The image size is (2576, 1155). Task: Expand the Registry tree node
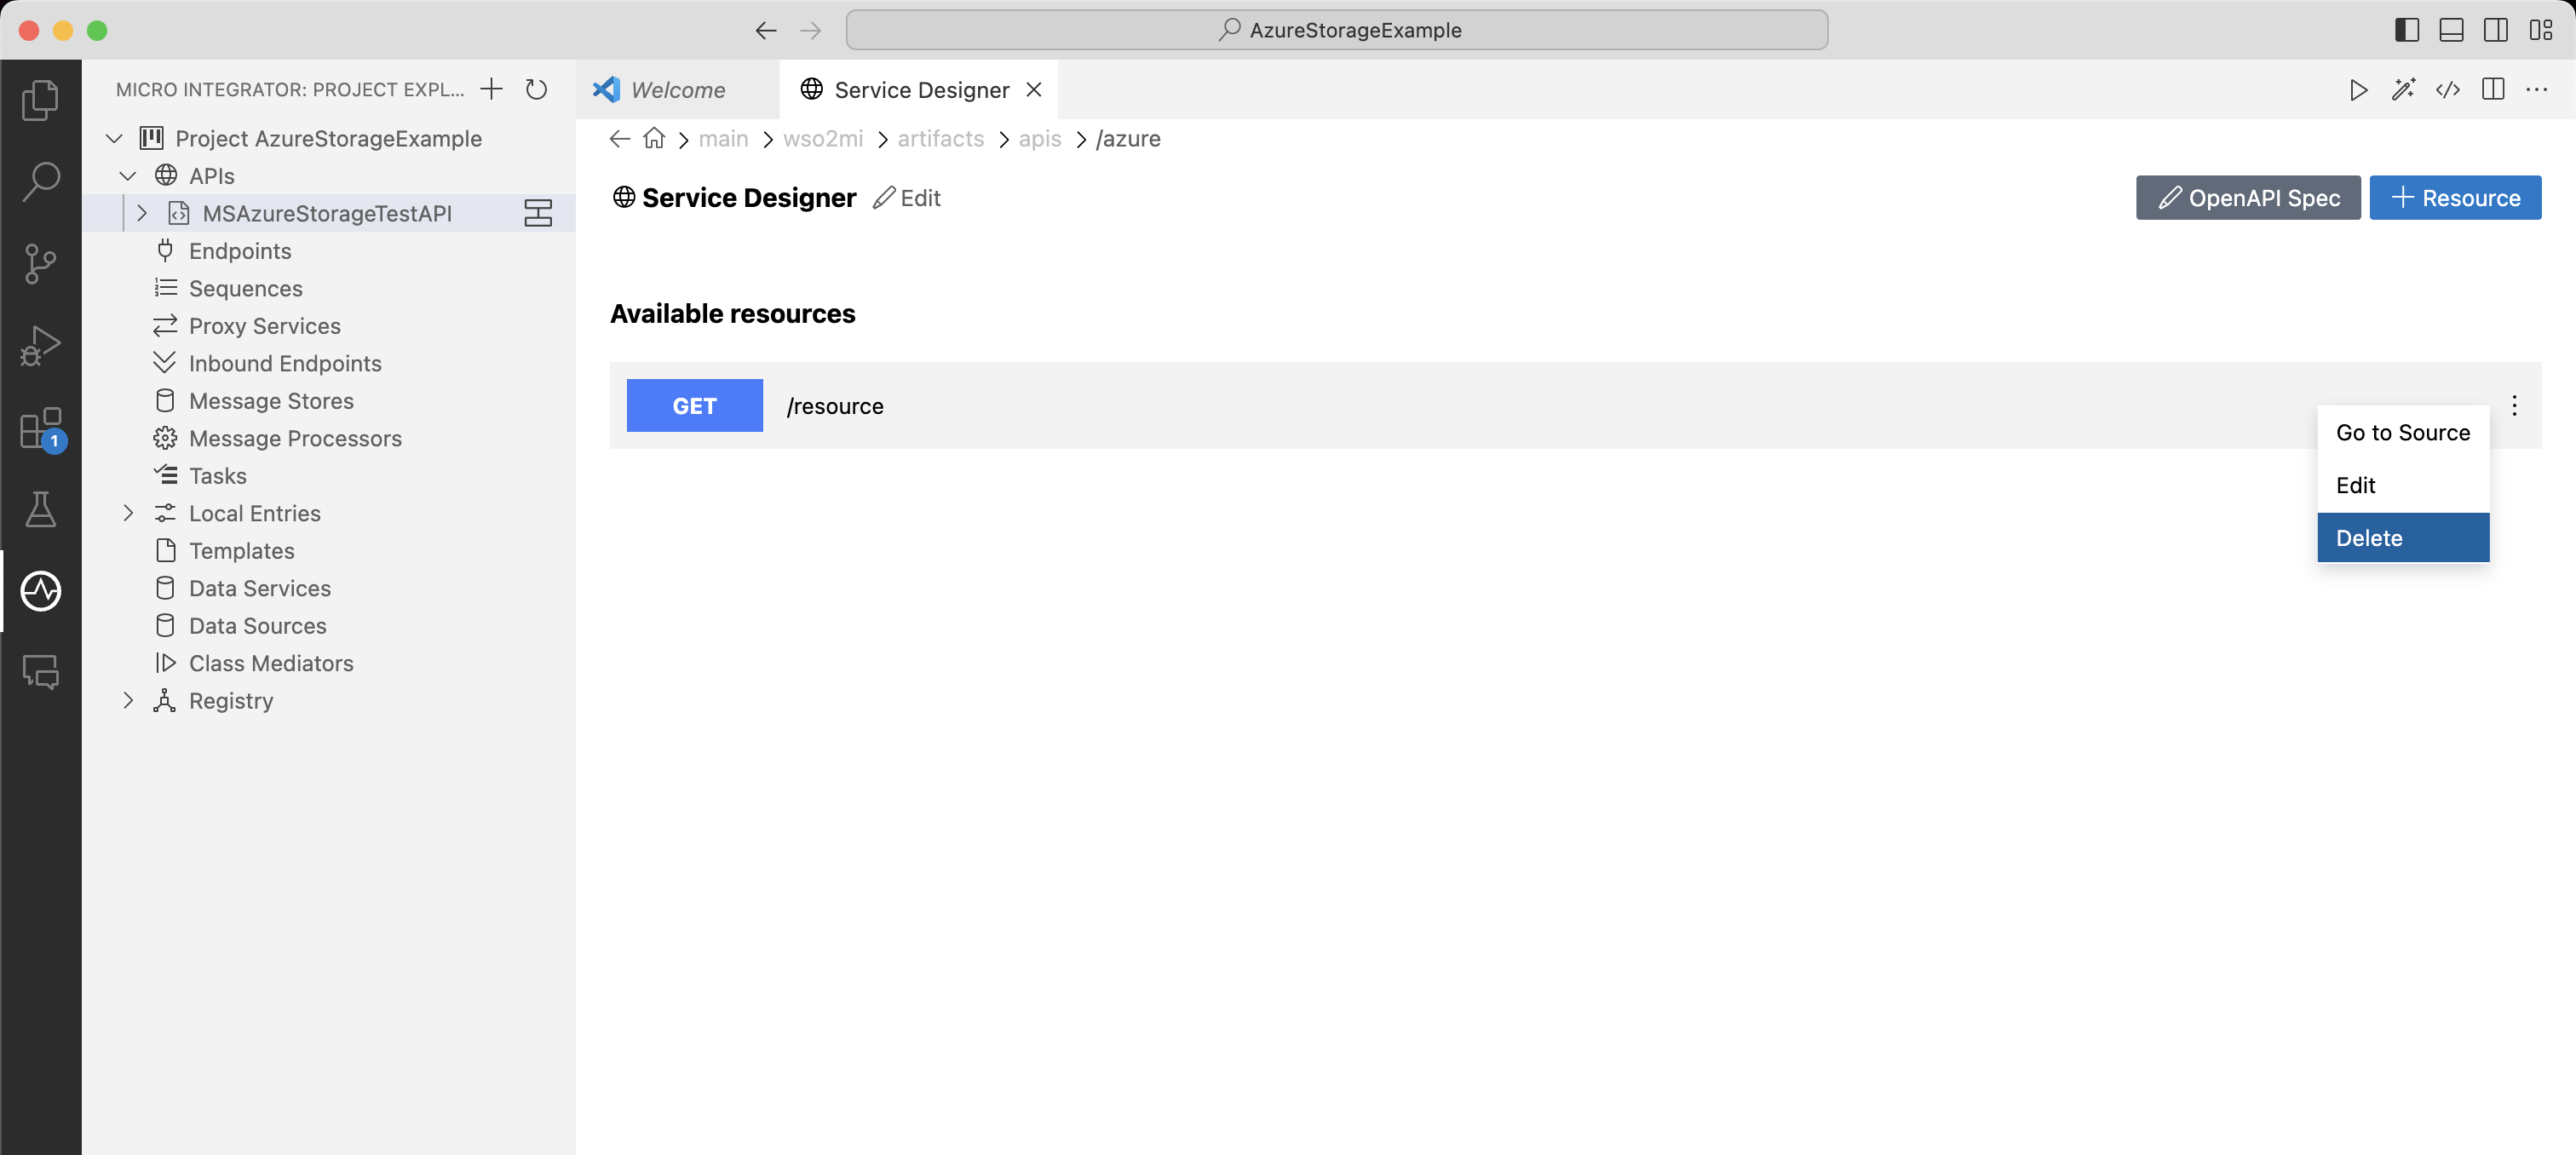127,701
